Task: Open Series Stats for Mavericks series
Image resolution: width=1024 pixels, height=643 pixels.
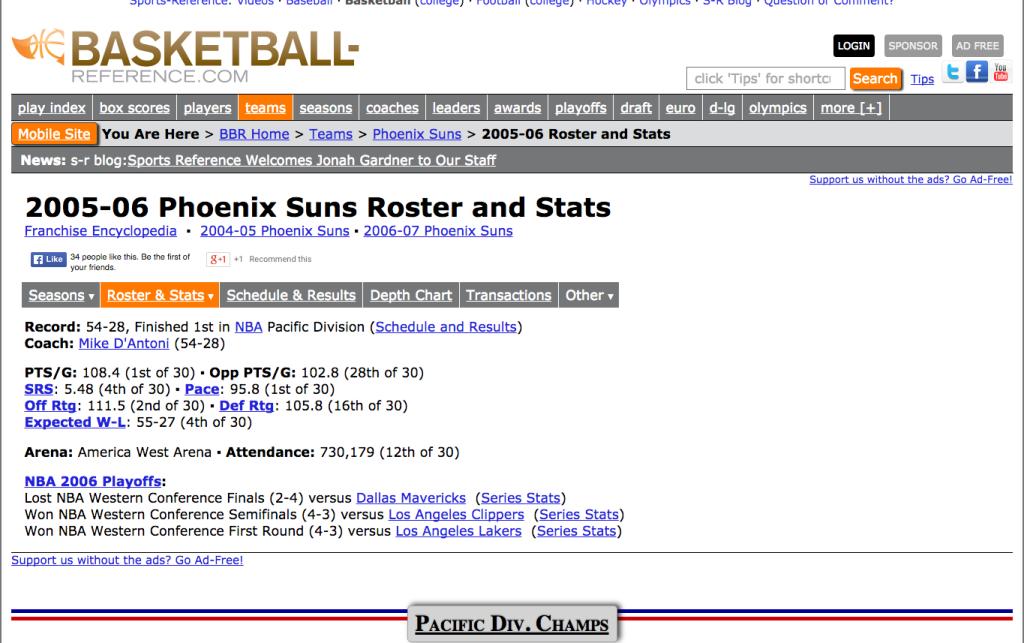Action: point(520,497)
